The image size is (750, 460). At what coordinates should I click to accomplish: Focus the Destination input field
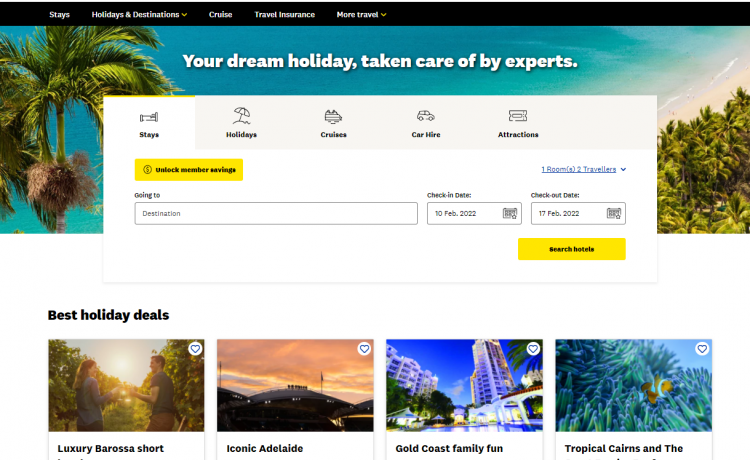click(x=276, y=213)
